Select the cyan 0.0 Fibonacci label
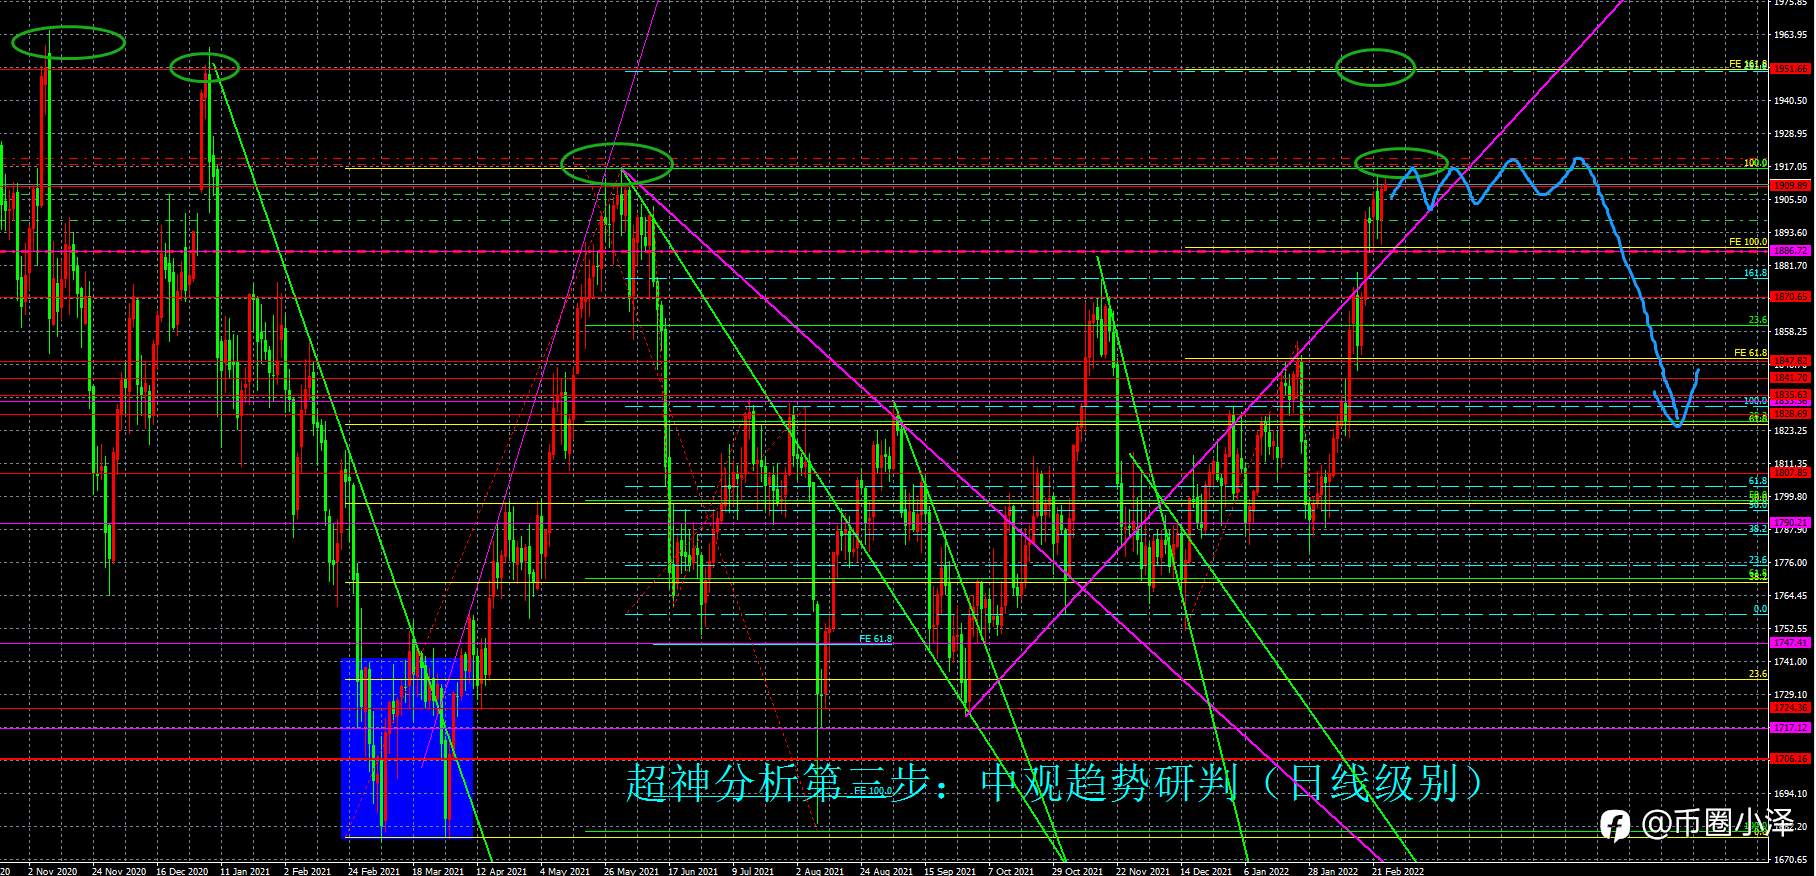The image size is (1816, 876). pos(1760,609)
